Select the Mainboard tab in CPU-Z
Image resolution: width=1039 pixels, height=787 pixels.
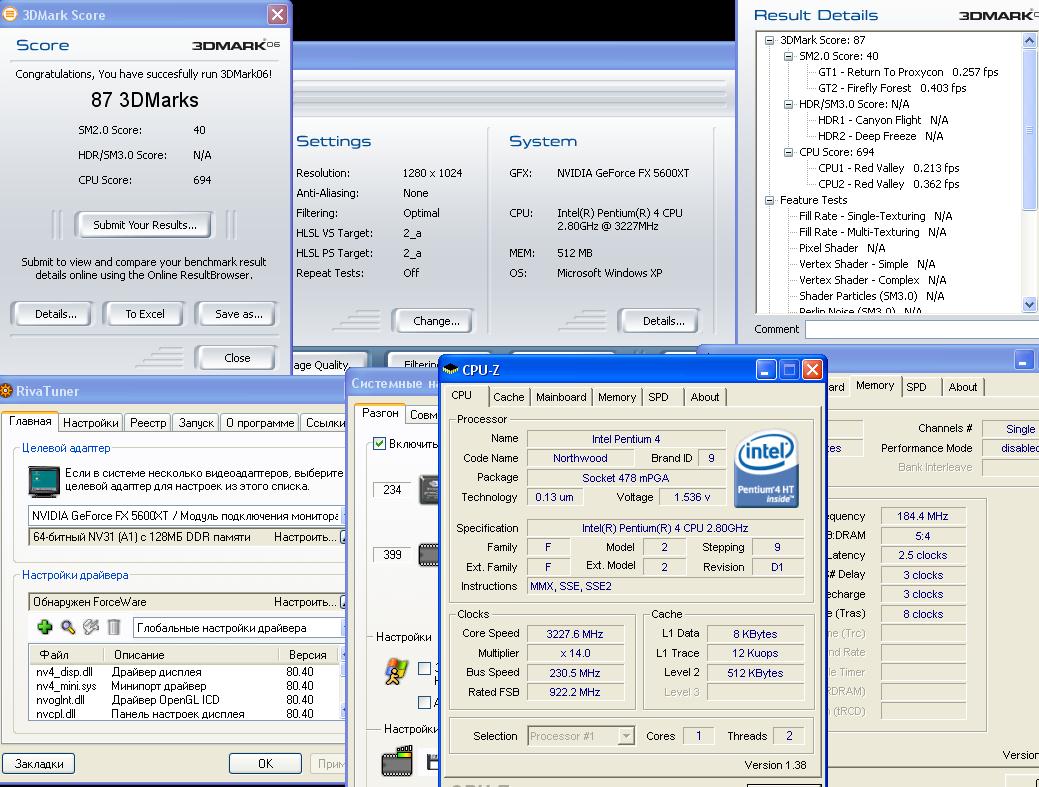[561, 397]
